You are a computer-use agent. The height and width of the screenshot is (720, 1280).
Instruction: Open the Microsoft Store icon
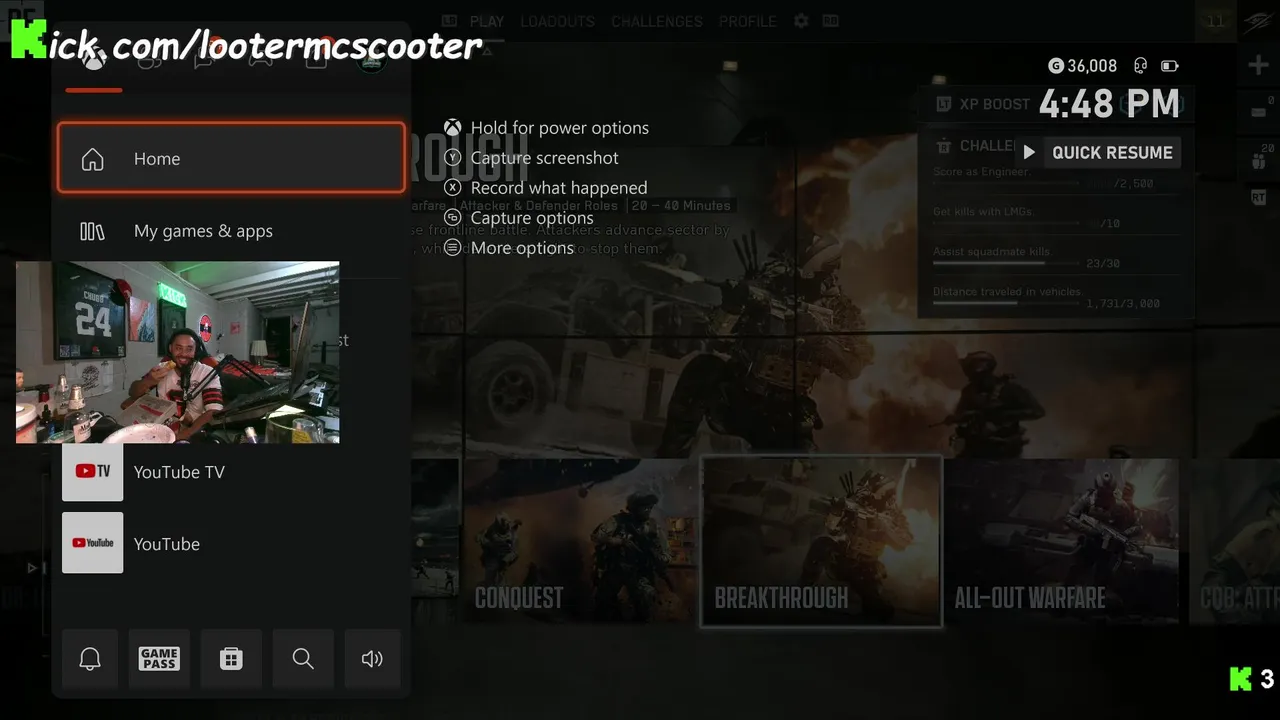tap(231, 658)
